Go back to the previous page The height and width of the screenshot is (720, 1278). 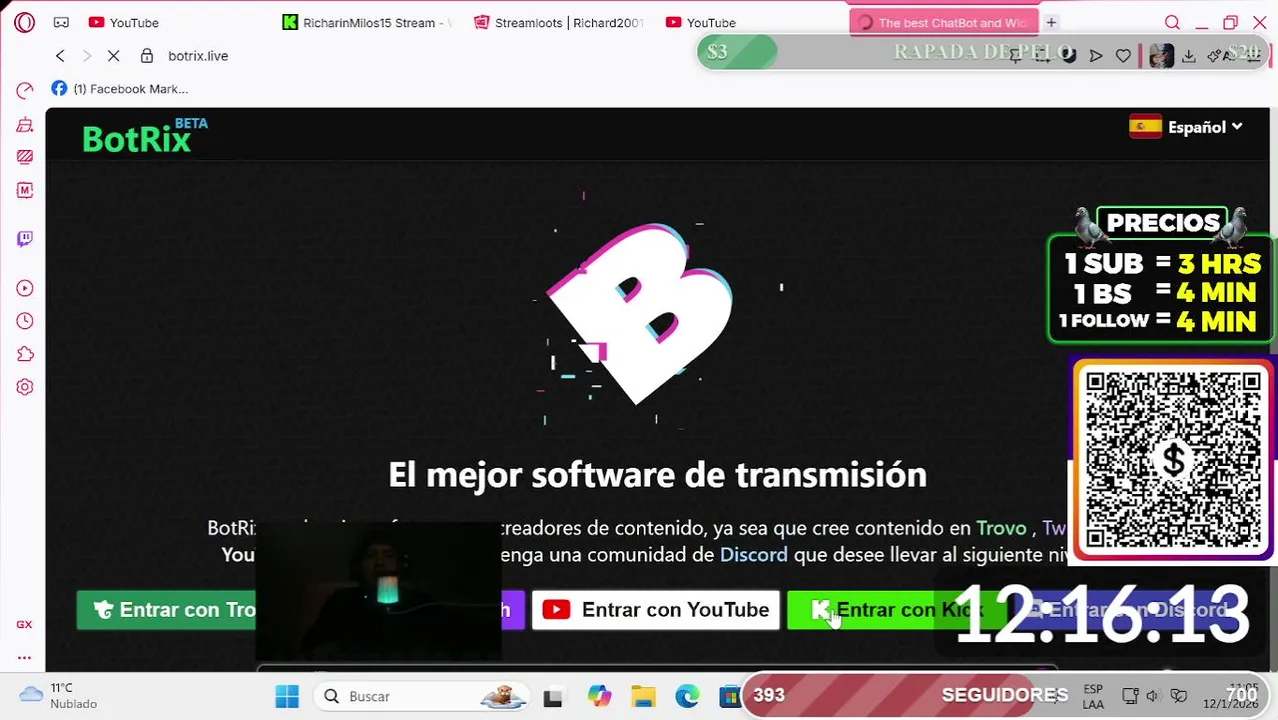[60, 56]
